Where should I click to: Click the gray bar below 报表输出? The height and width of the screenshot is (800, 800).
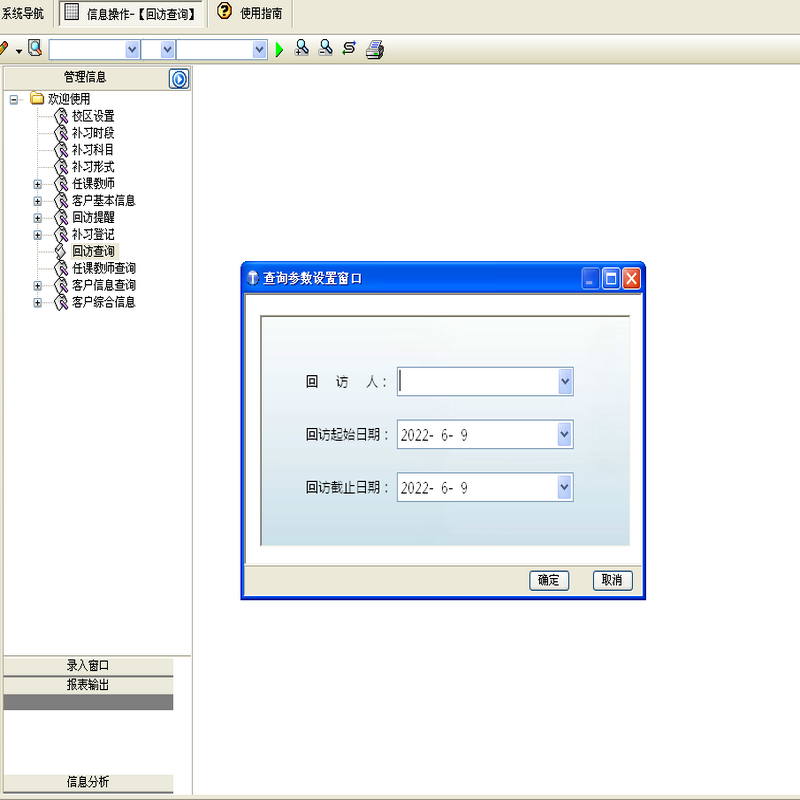(88, 702)
